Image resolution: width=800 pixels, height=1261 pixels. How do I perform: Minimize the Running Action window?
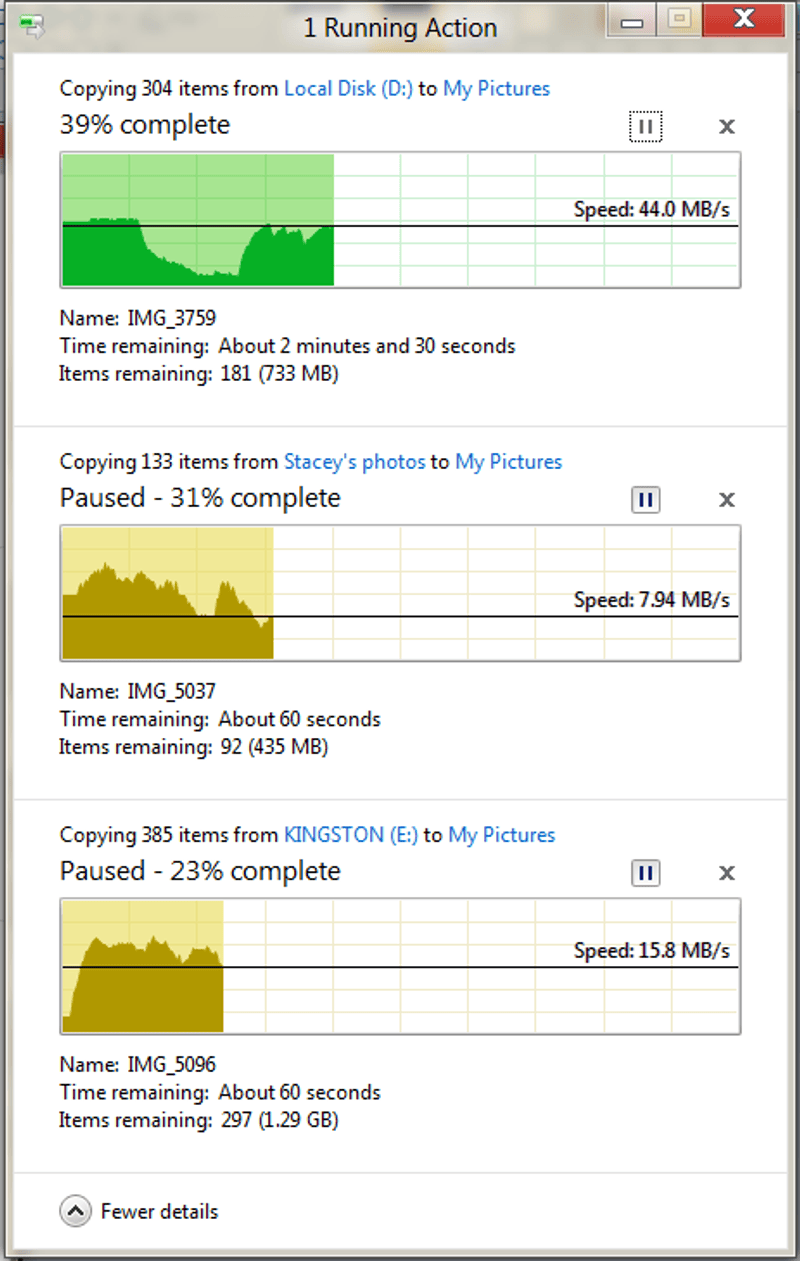632,20
